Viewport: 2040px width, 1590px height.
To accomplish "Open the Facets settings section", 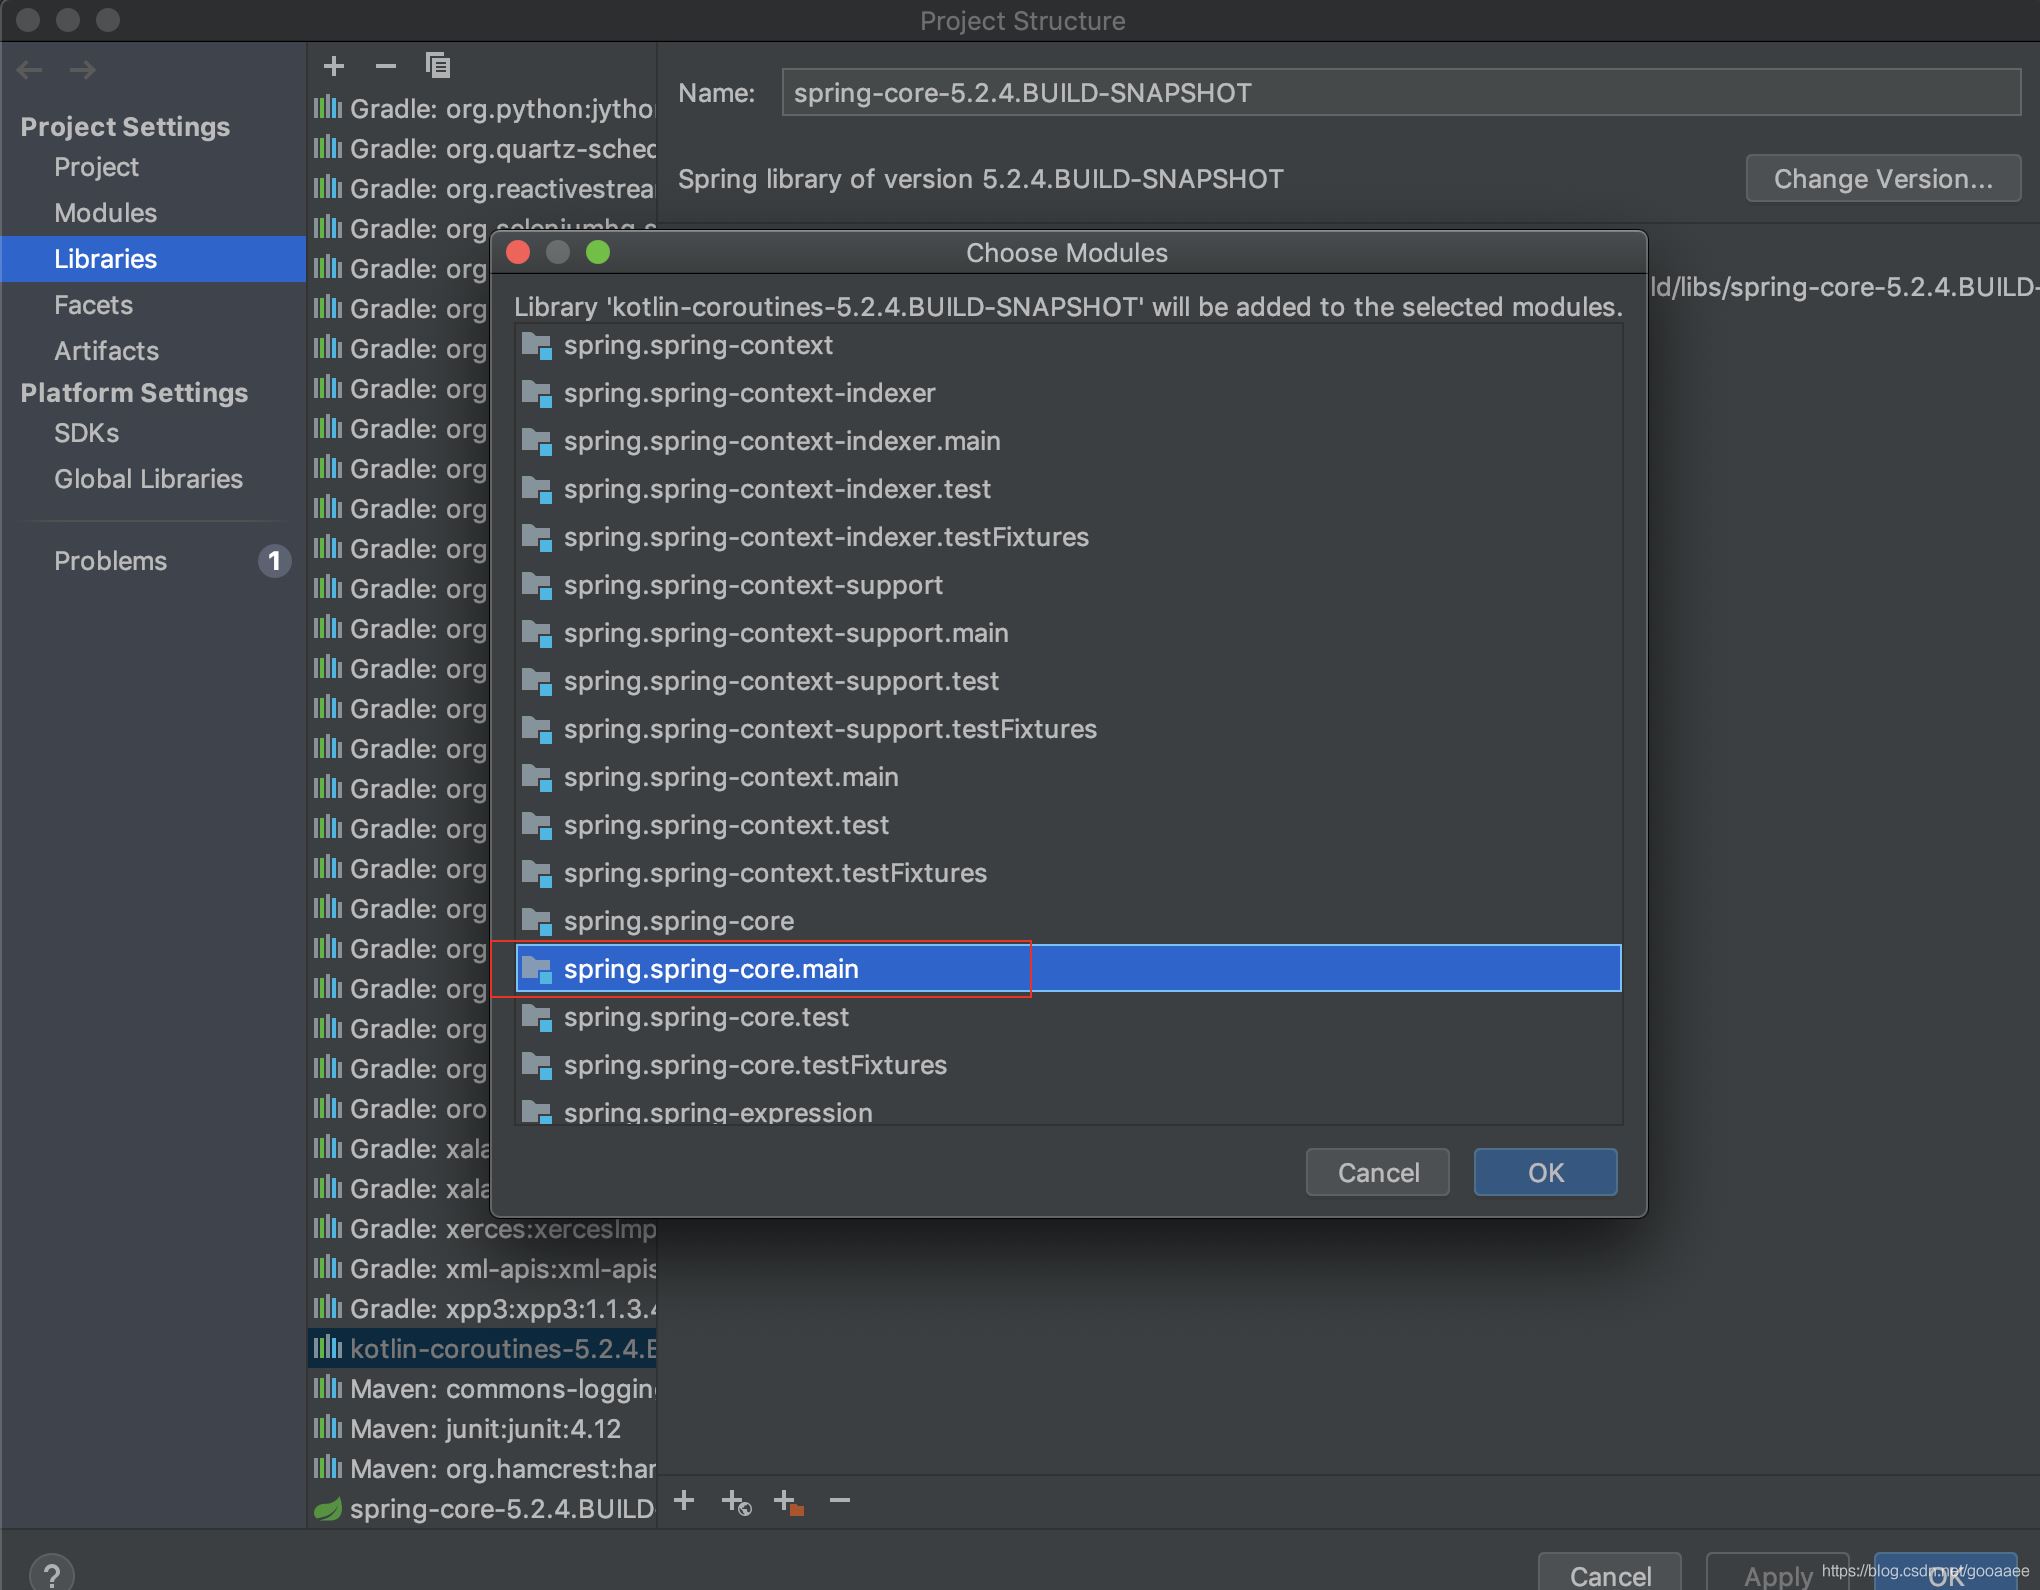I will (x=91, y=303).
